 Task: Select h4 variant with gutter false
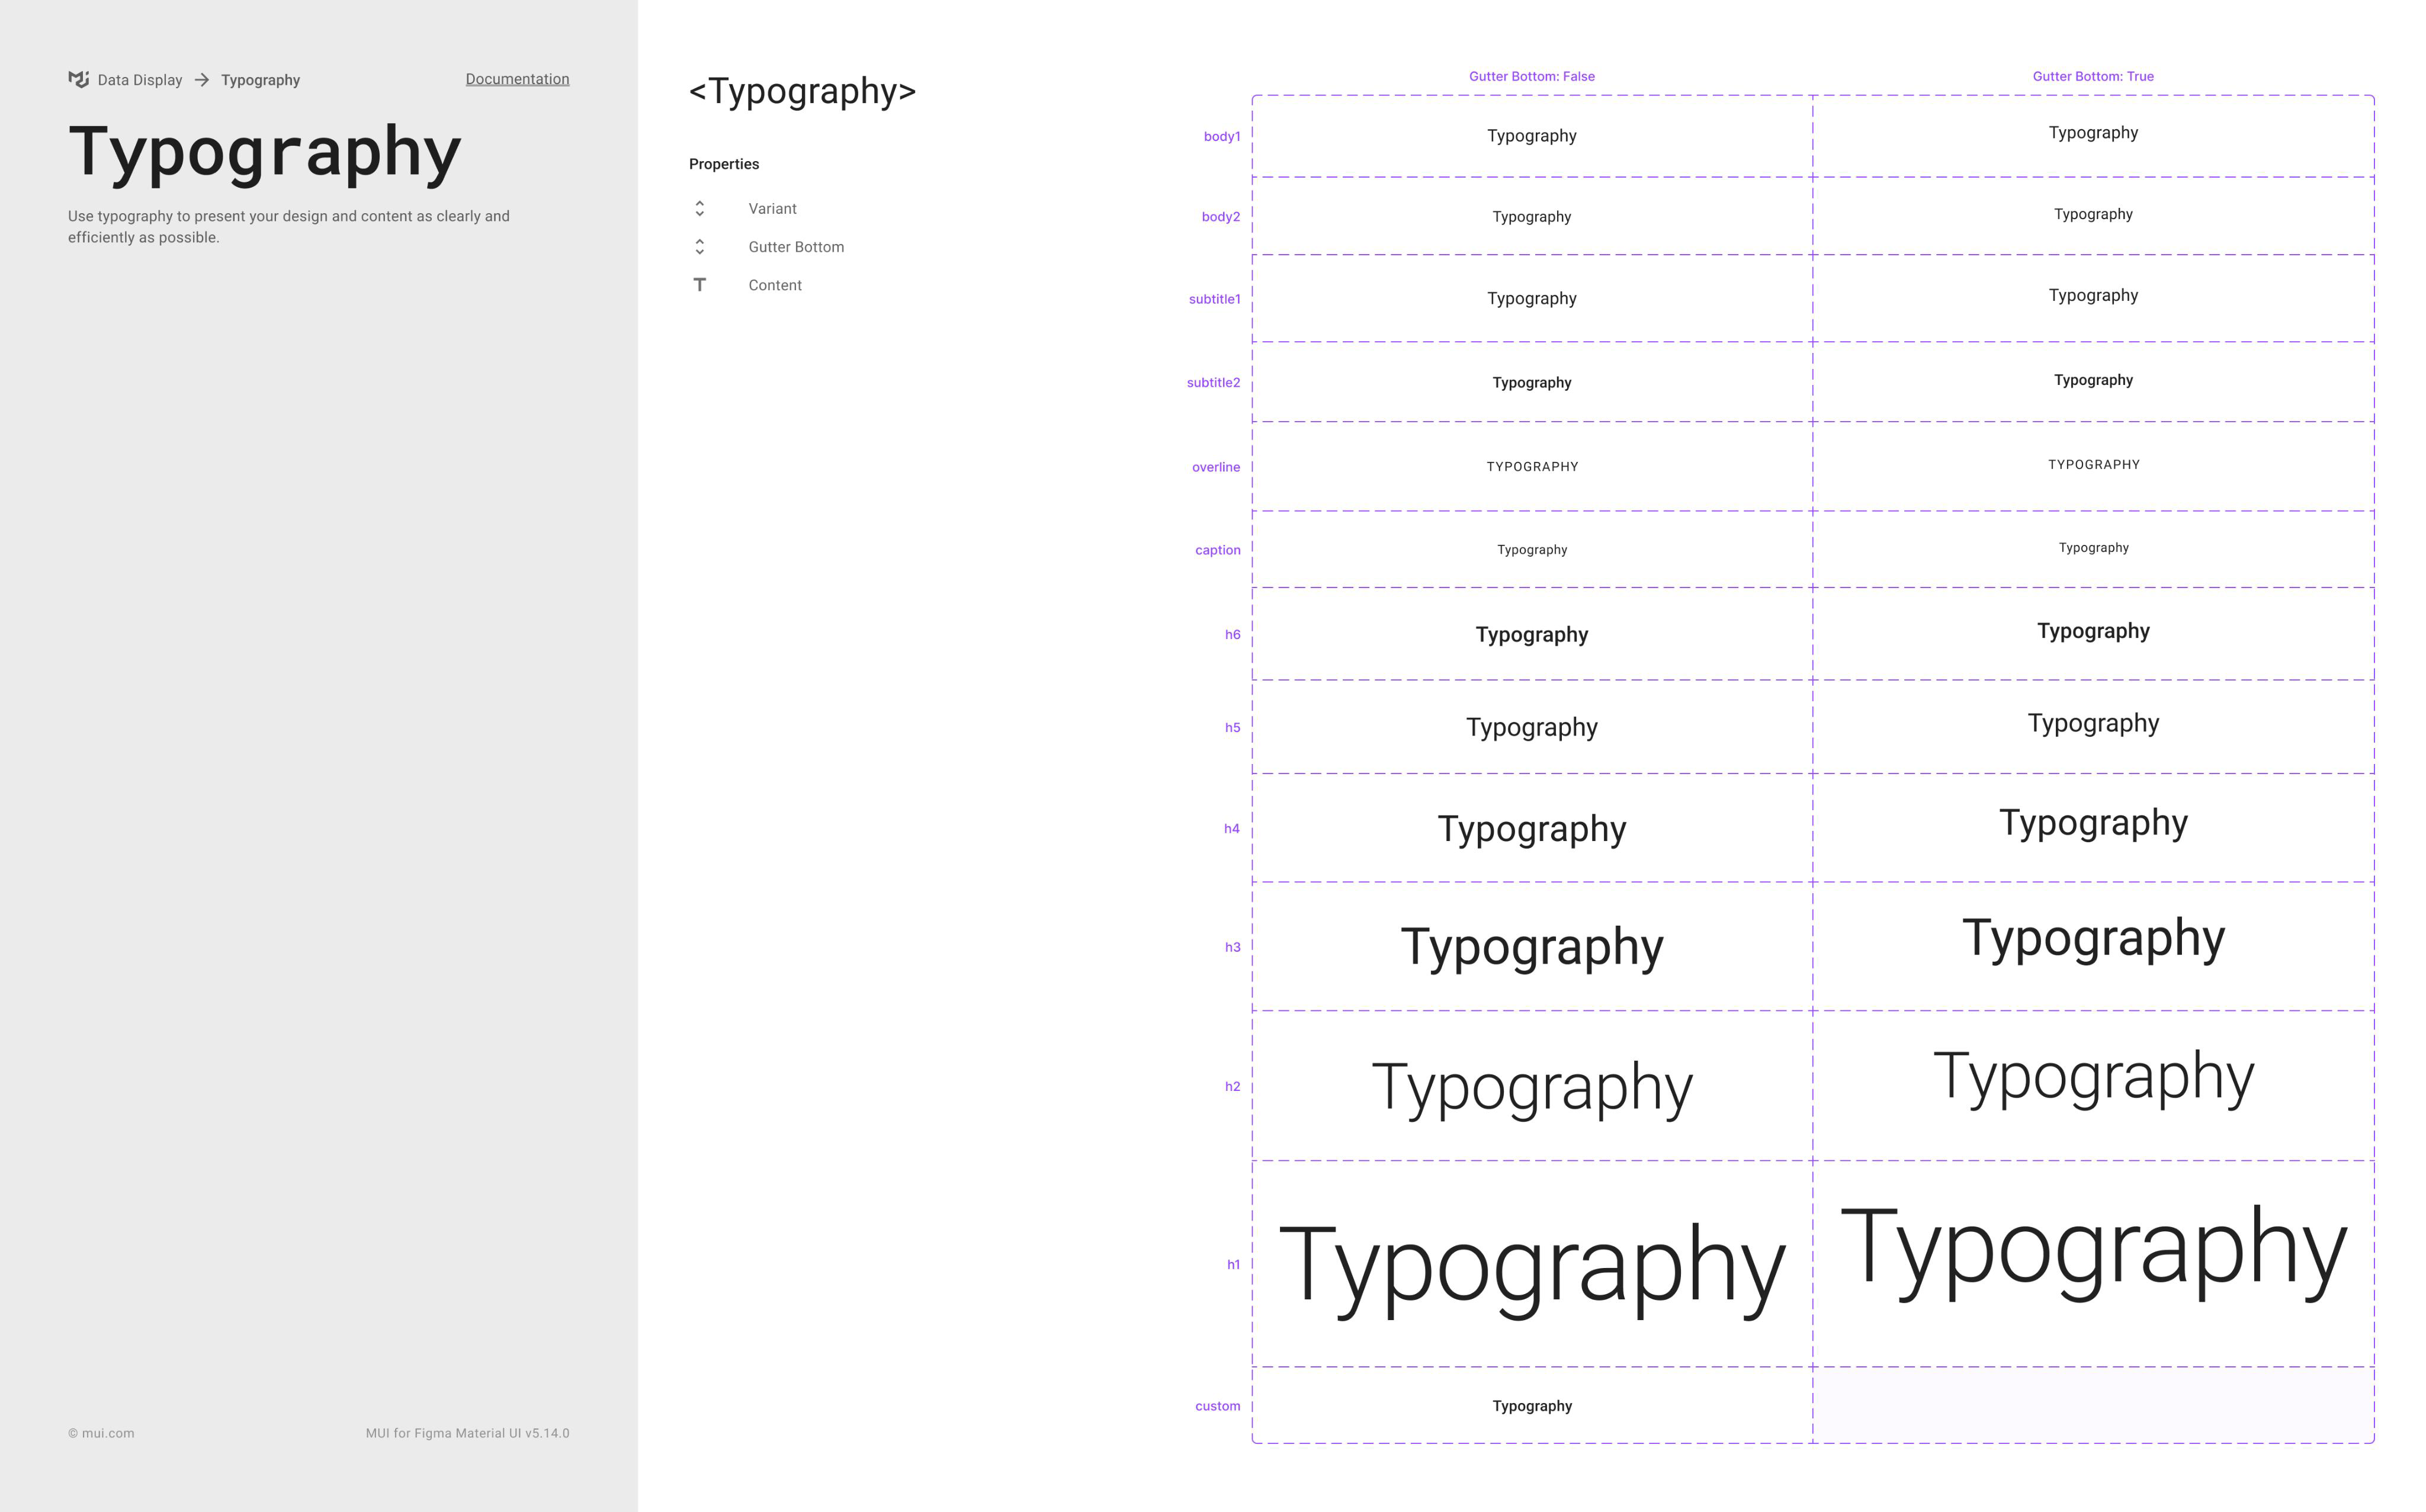(1532, 830)
